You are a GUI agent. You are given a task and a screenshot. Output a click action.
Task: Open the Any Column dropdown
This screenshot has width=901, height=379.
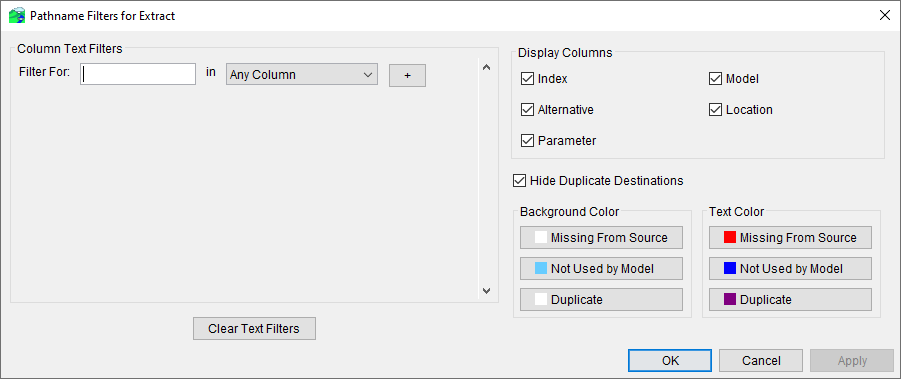click(x=302, y=75)
